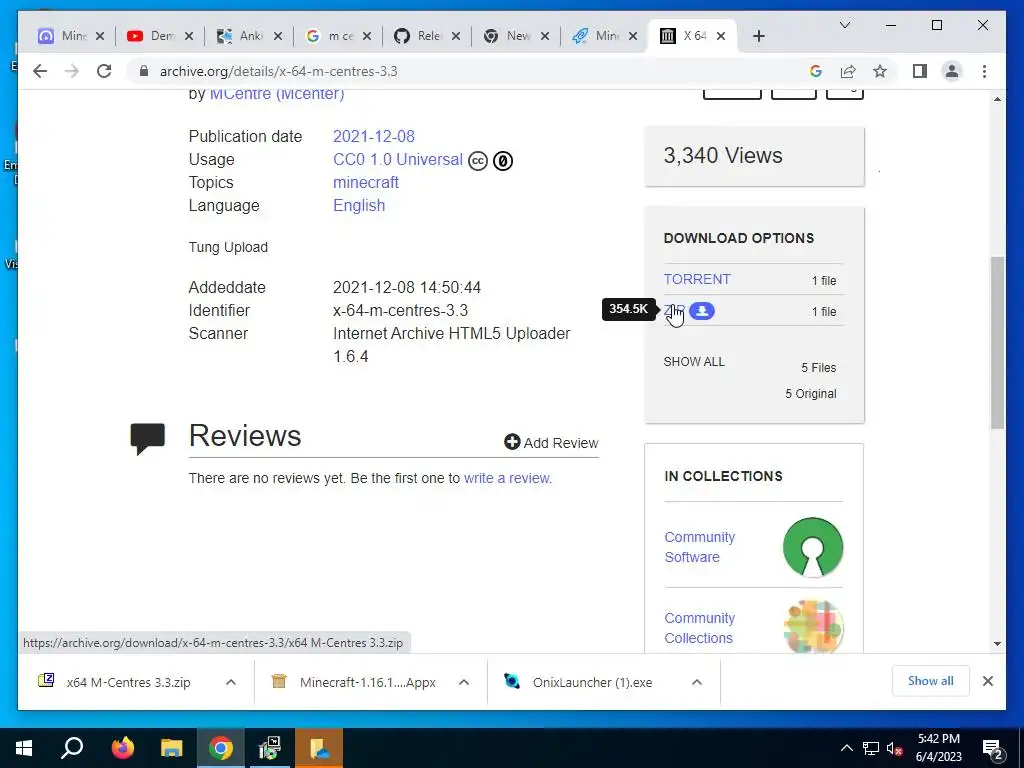The width and height of the screenshot is (1024, 768).
Task: View the site lock info icon
Action: [144, 71]
